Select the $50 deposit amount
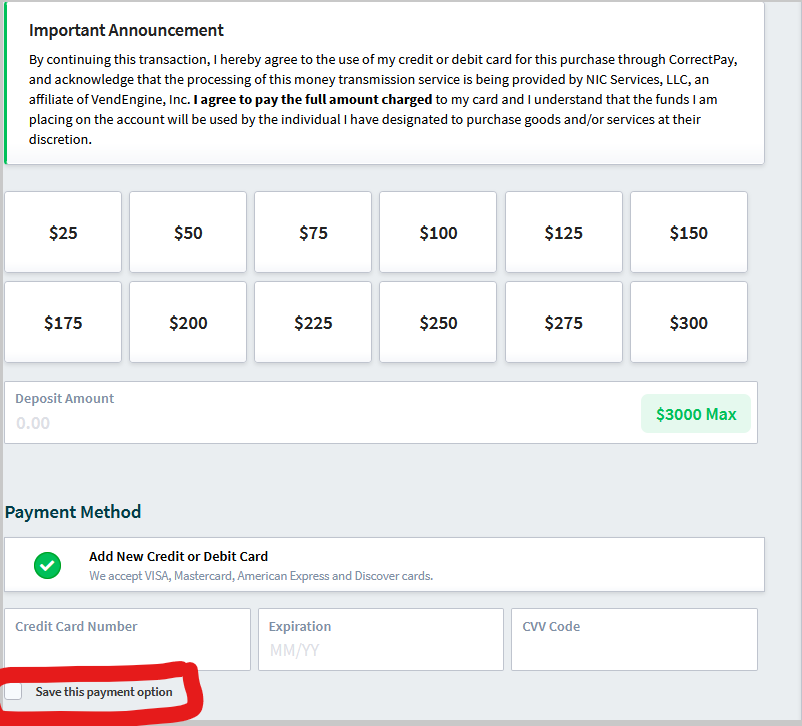 [187, 231]
